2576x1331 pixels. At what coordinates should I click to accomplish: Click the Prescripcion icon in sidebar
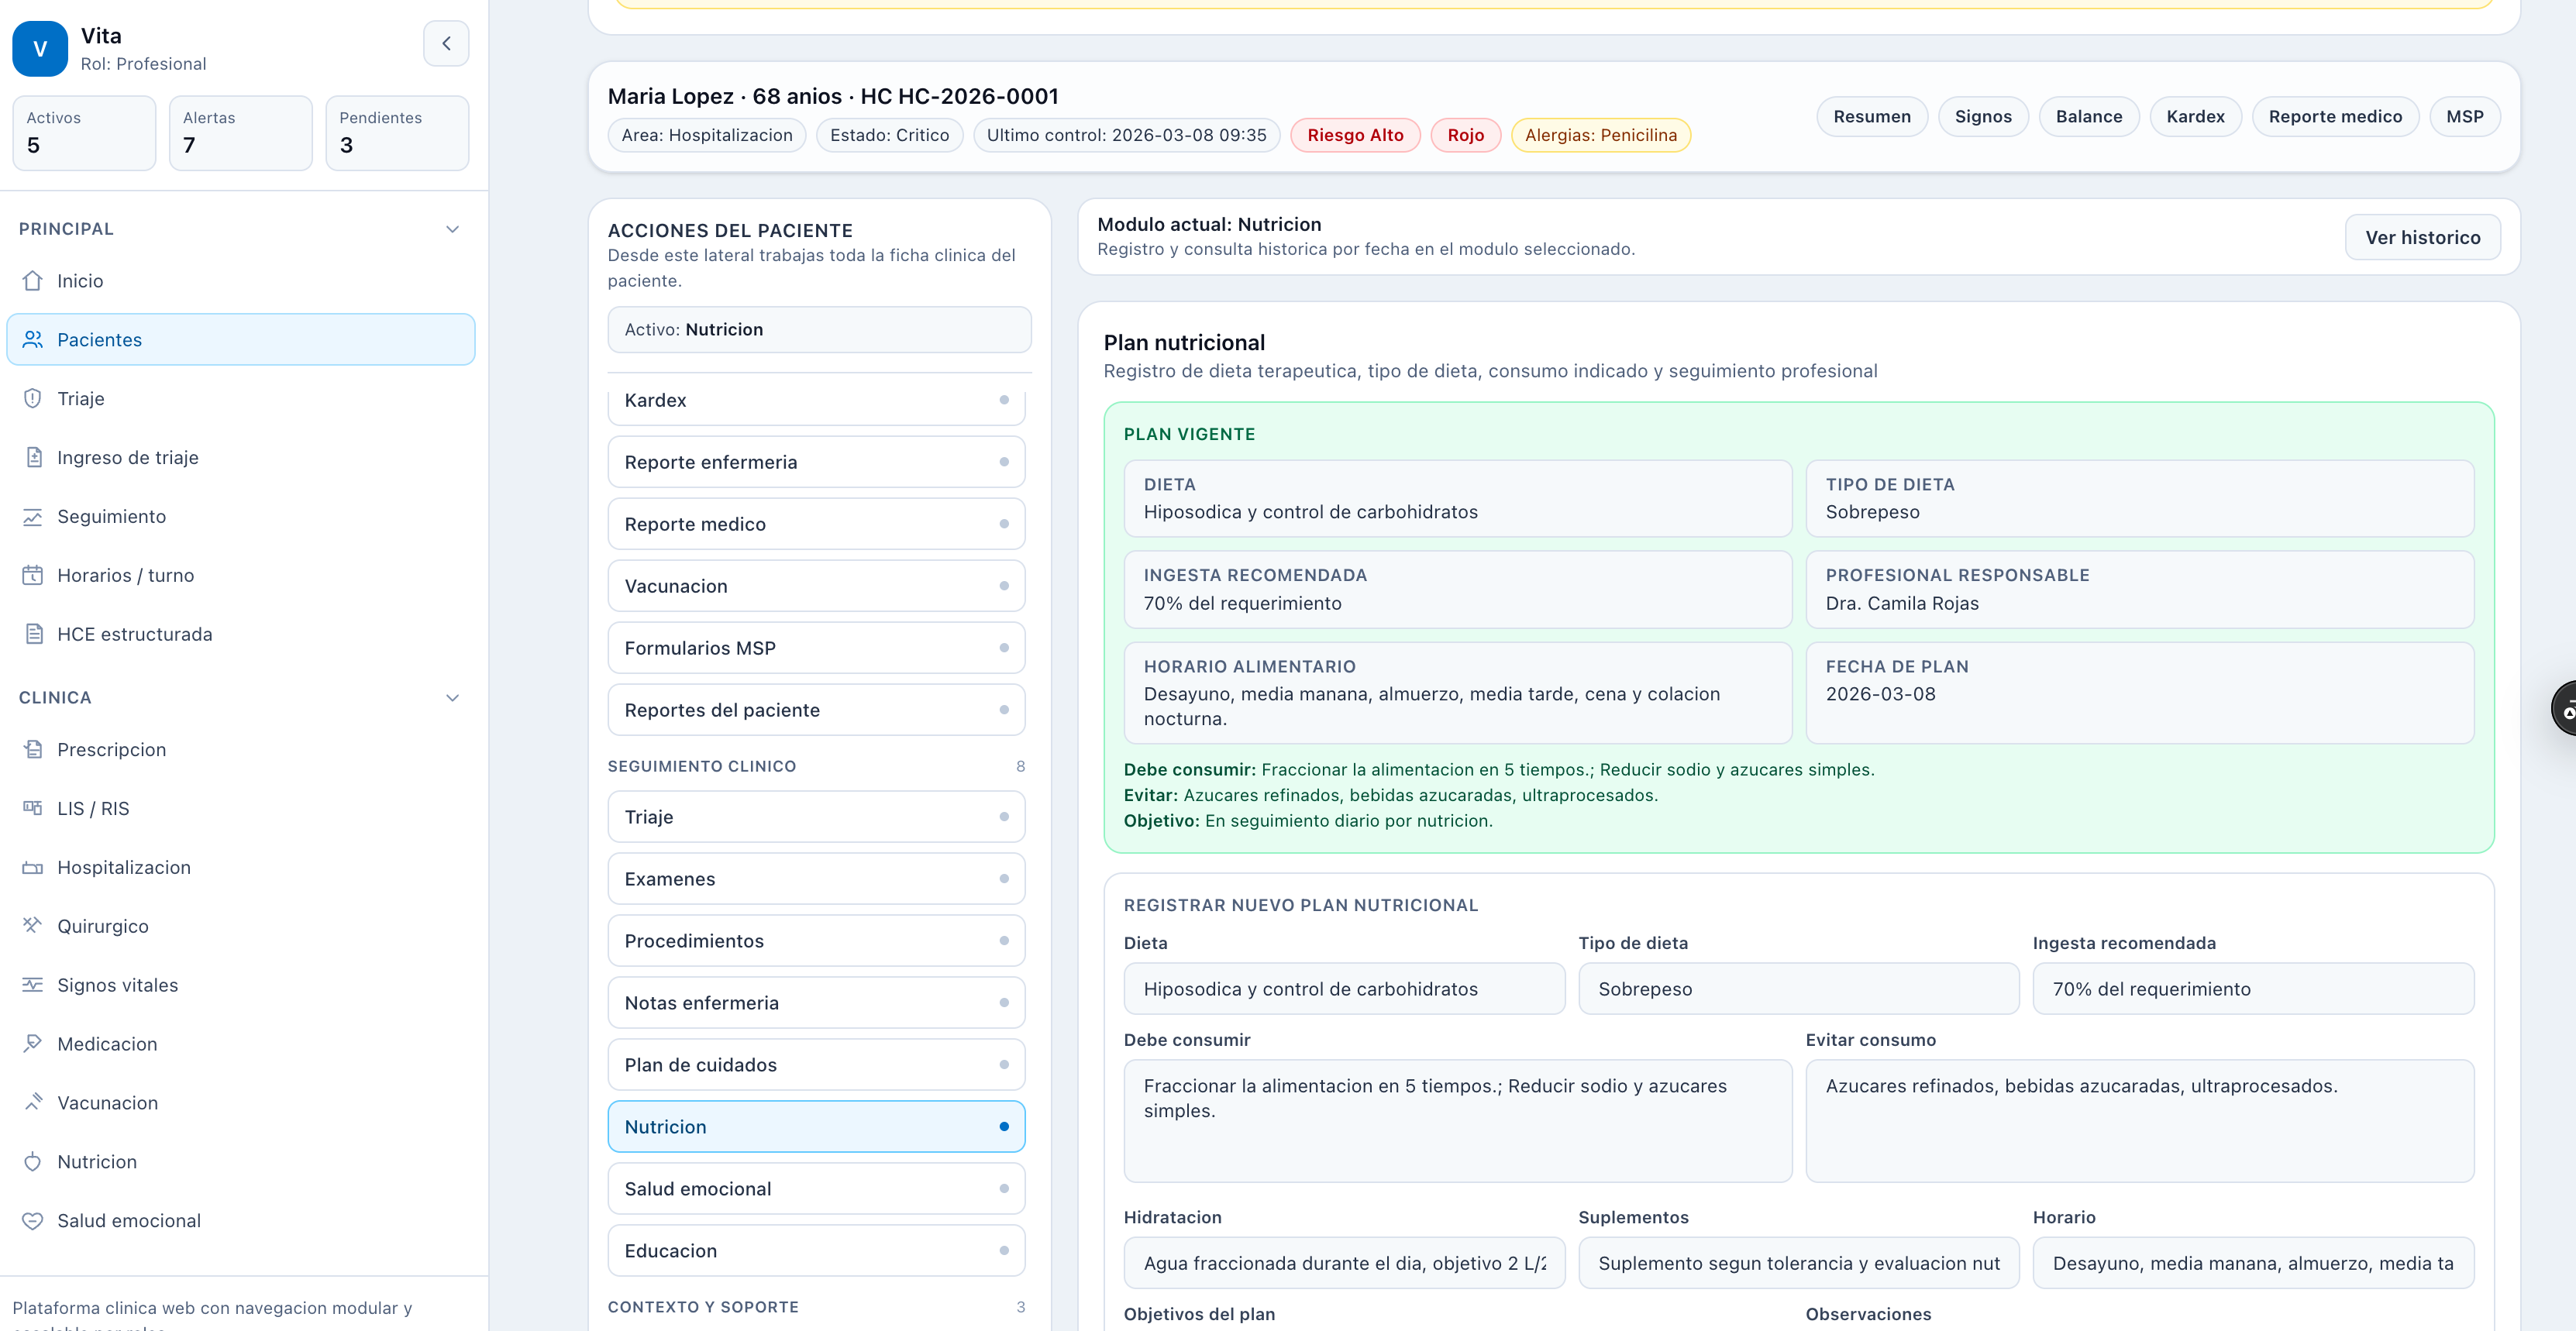tap(33, 750)
